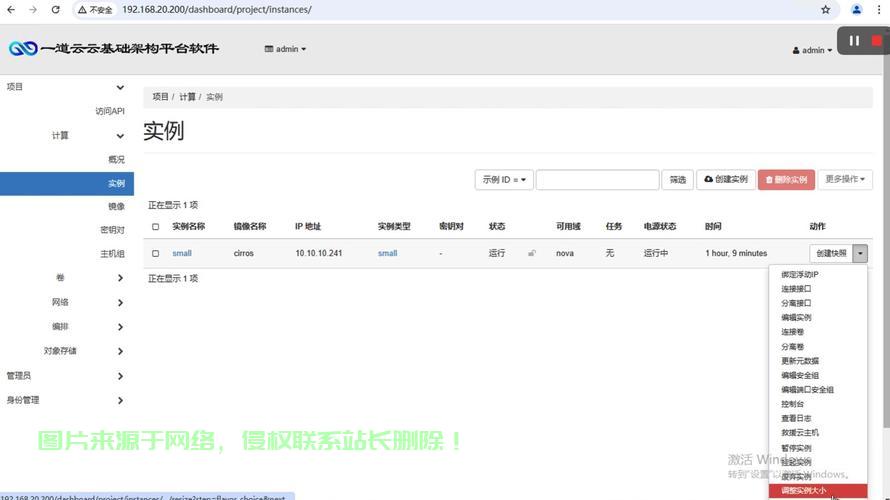
Task: Open the 示例 ID filter dropdown
Action: click(x=504, y=180)
